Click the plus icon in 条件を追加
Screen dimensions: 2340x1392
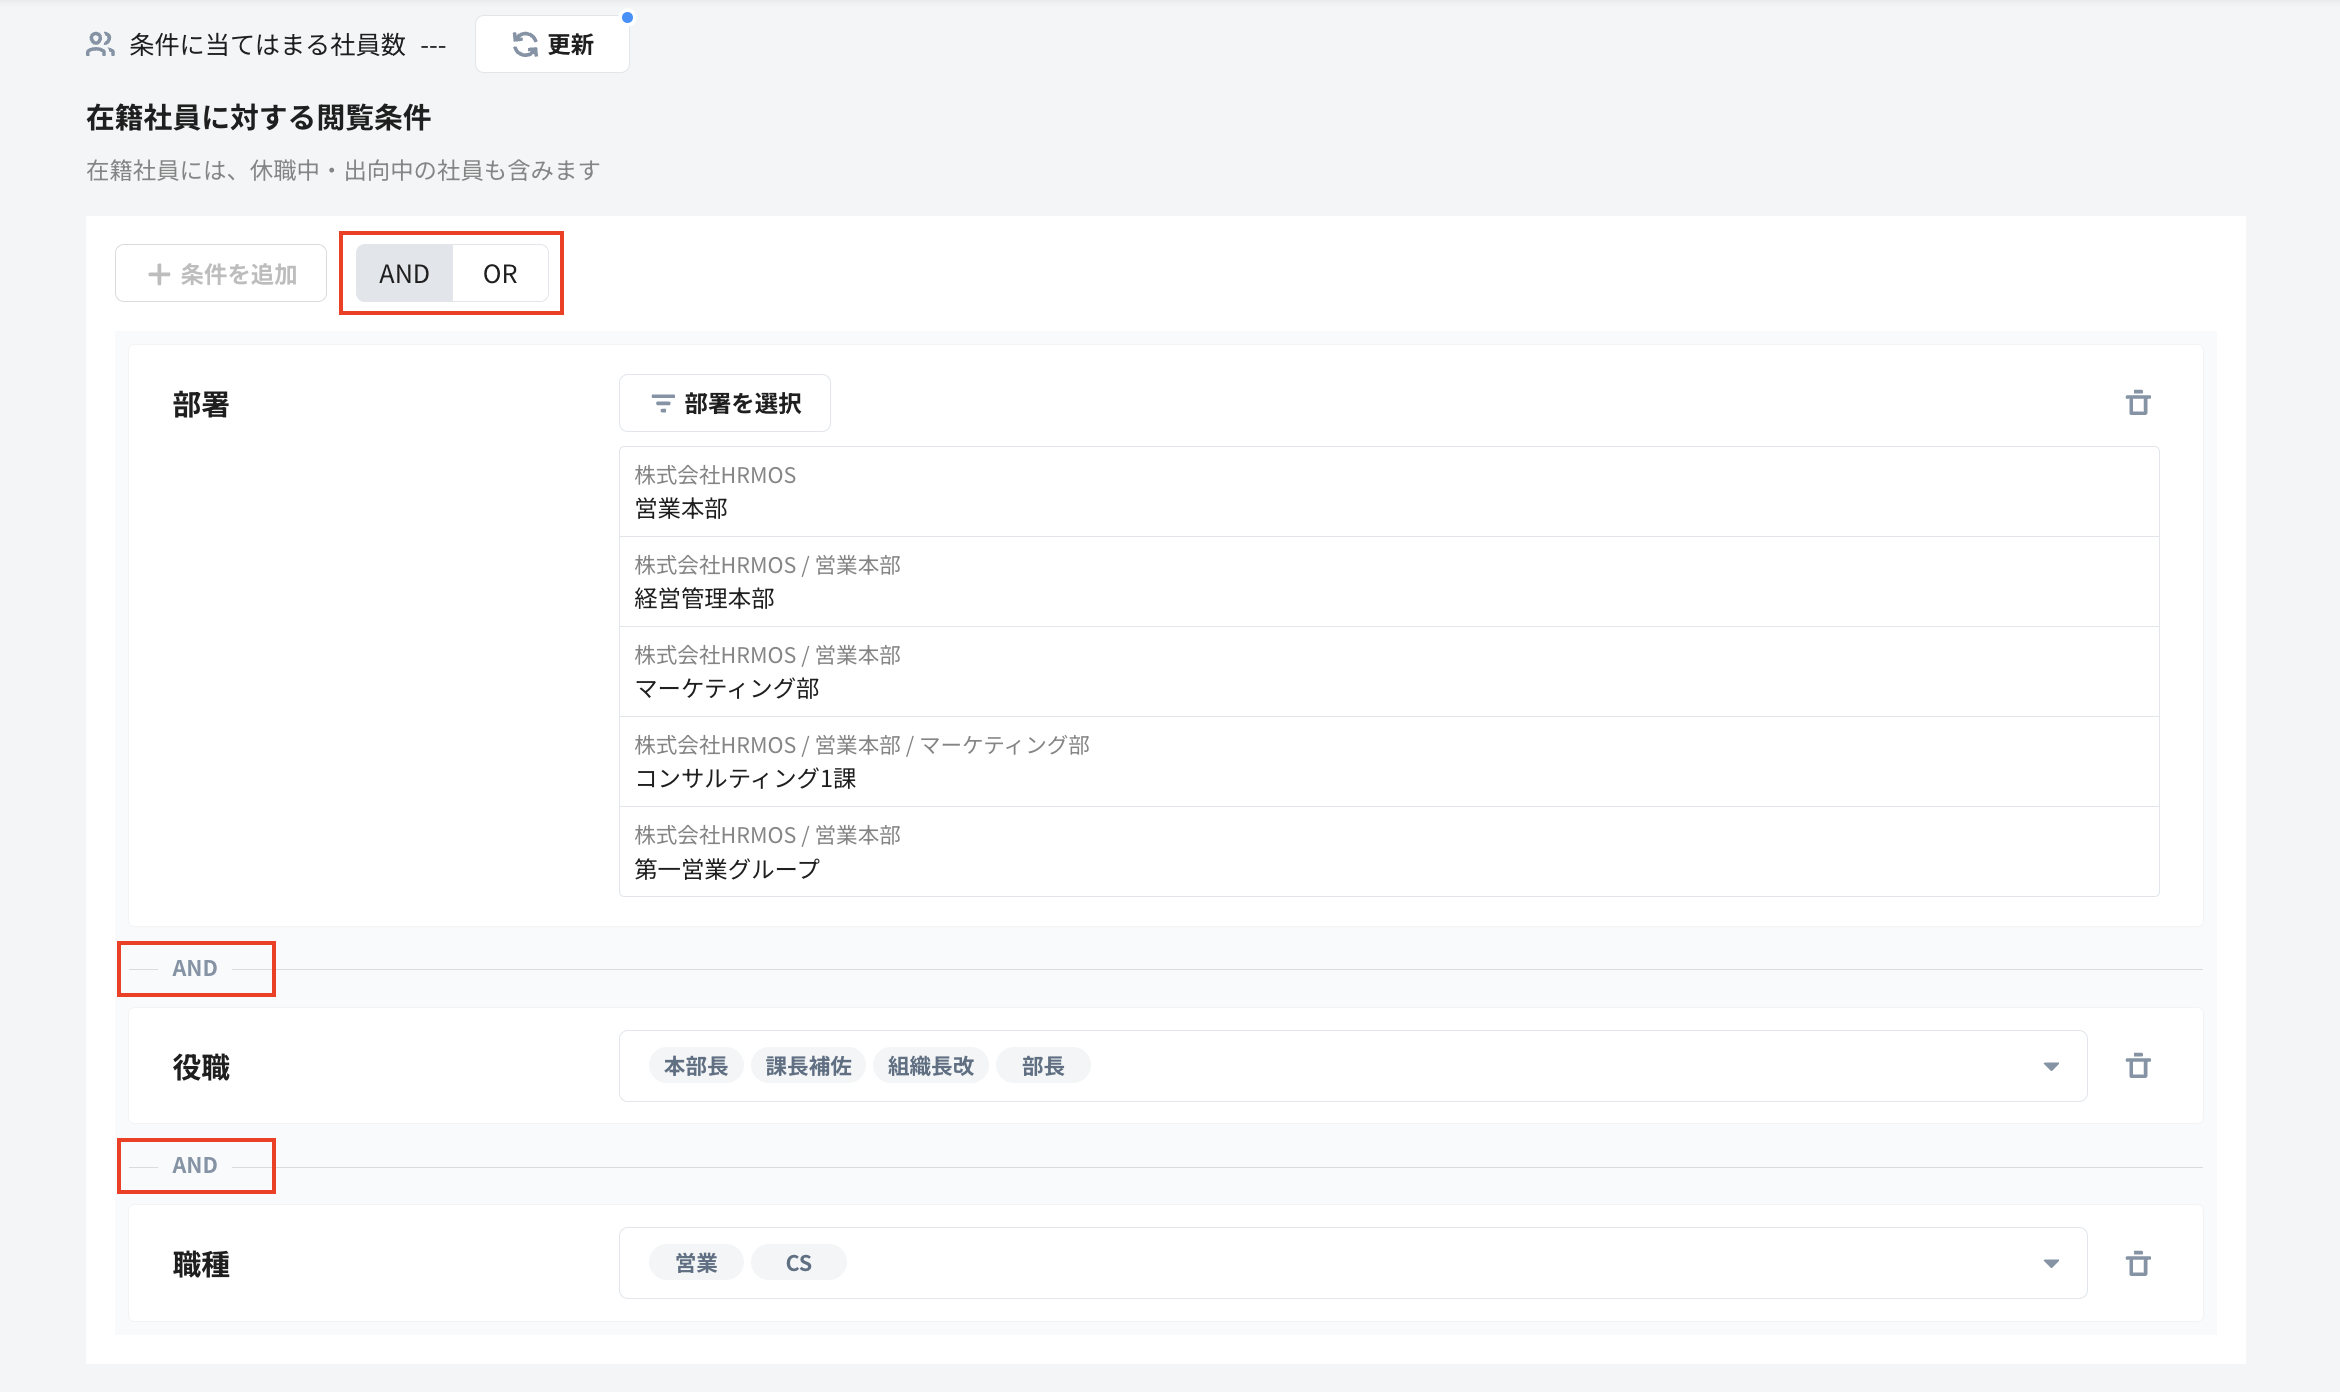[158, 274]
